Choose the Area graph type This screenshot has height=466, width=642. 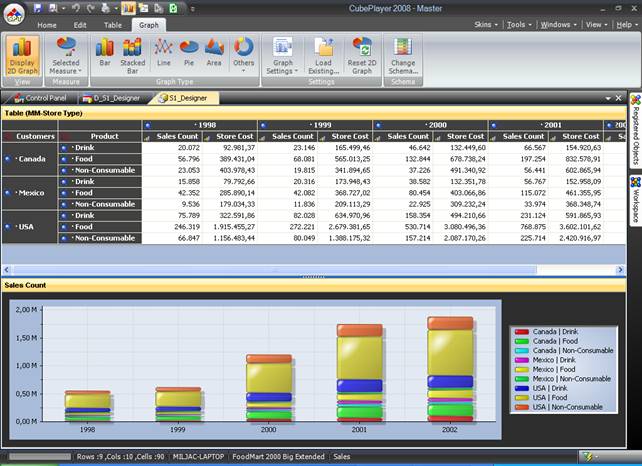[214, 52]
